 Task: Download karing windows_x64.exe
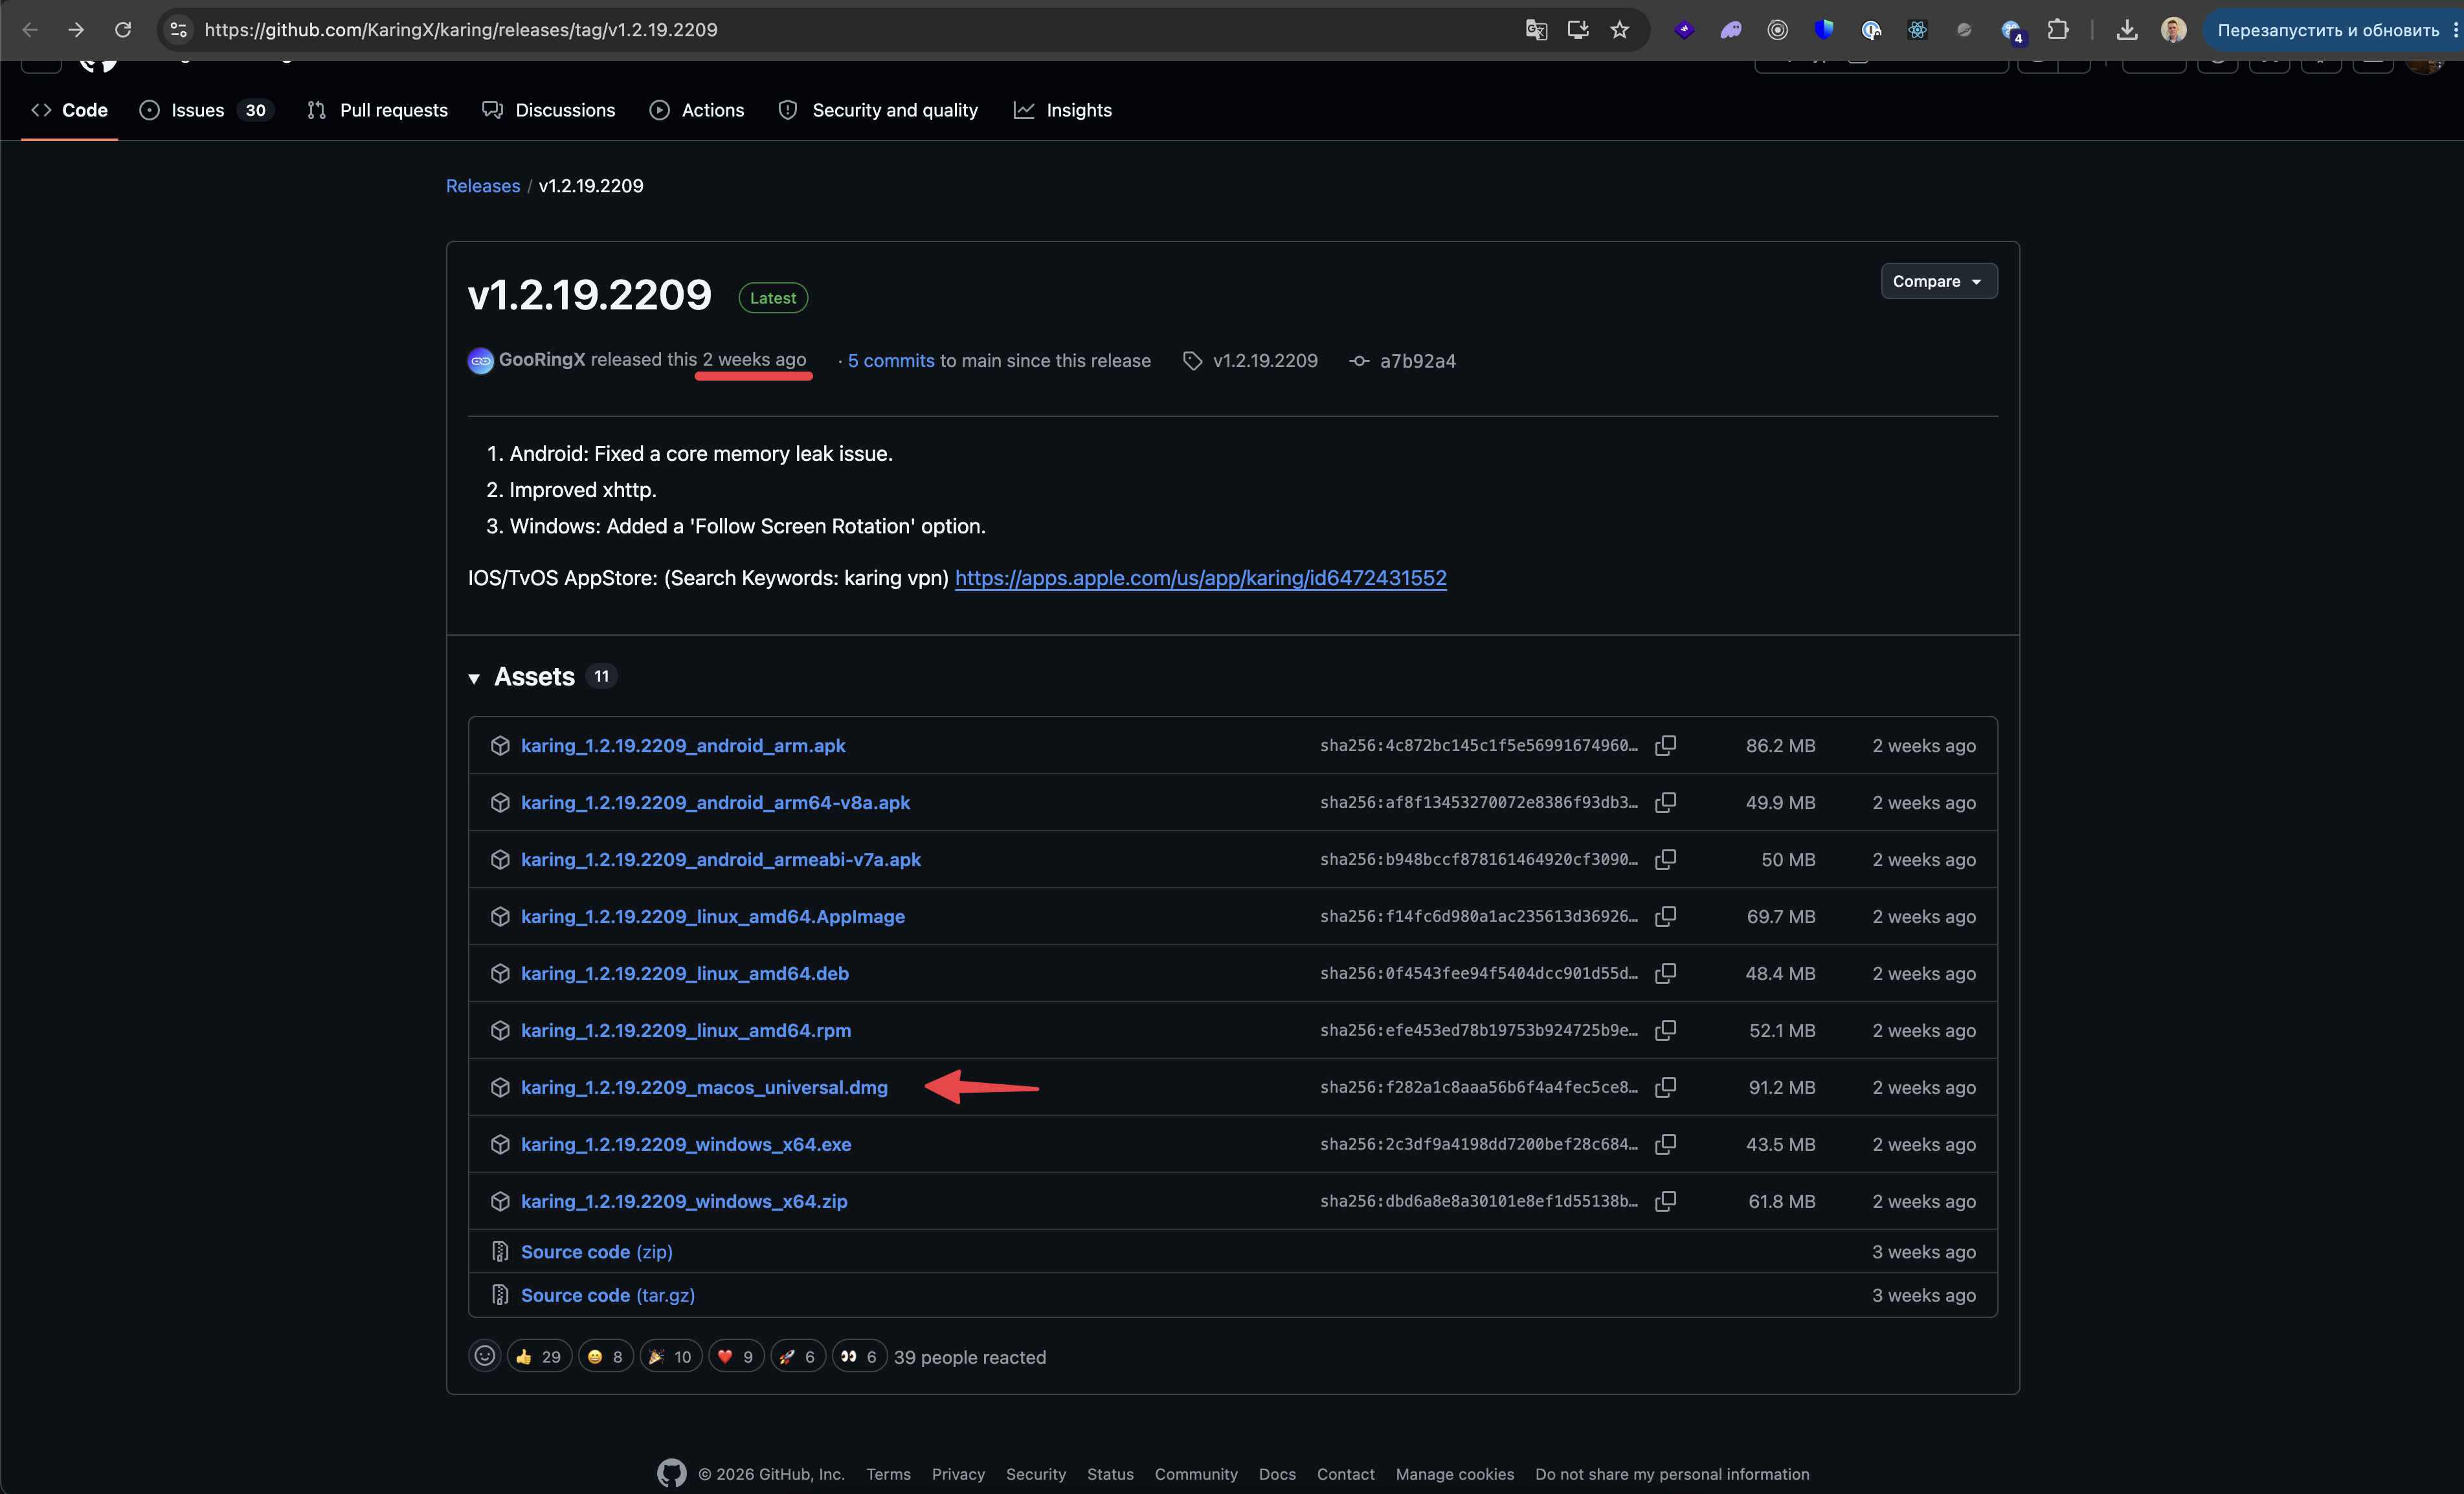coord(686,1144)
